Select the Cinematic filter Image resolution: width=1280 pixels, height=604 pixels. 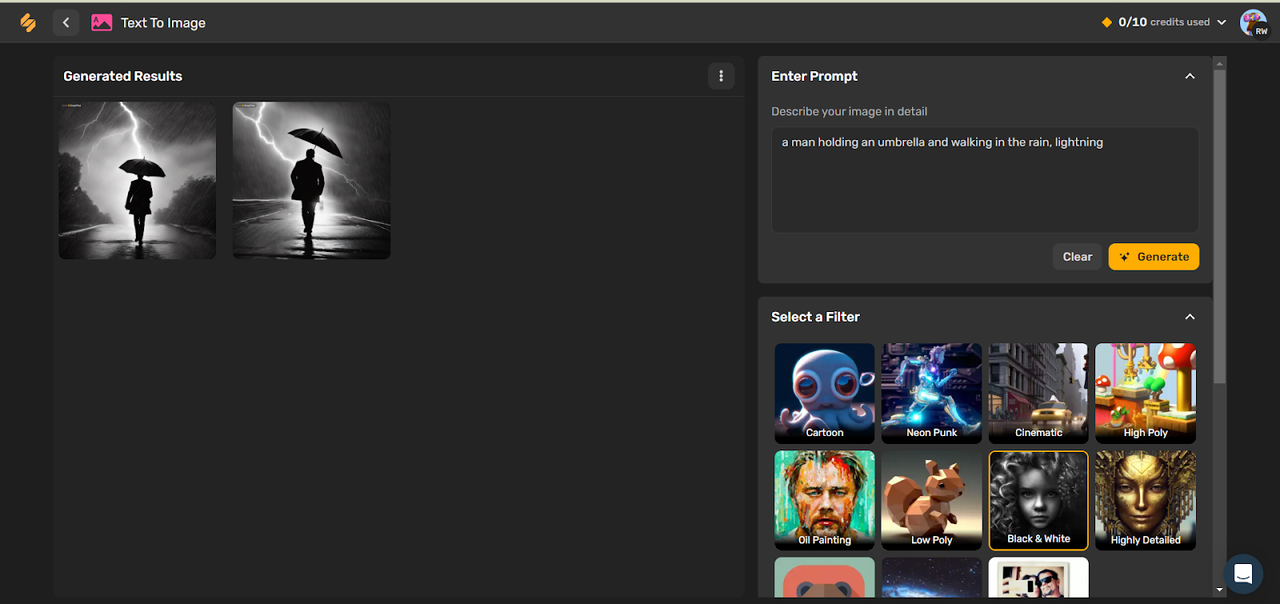coord(1038,393)
